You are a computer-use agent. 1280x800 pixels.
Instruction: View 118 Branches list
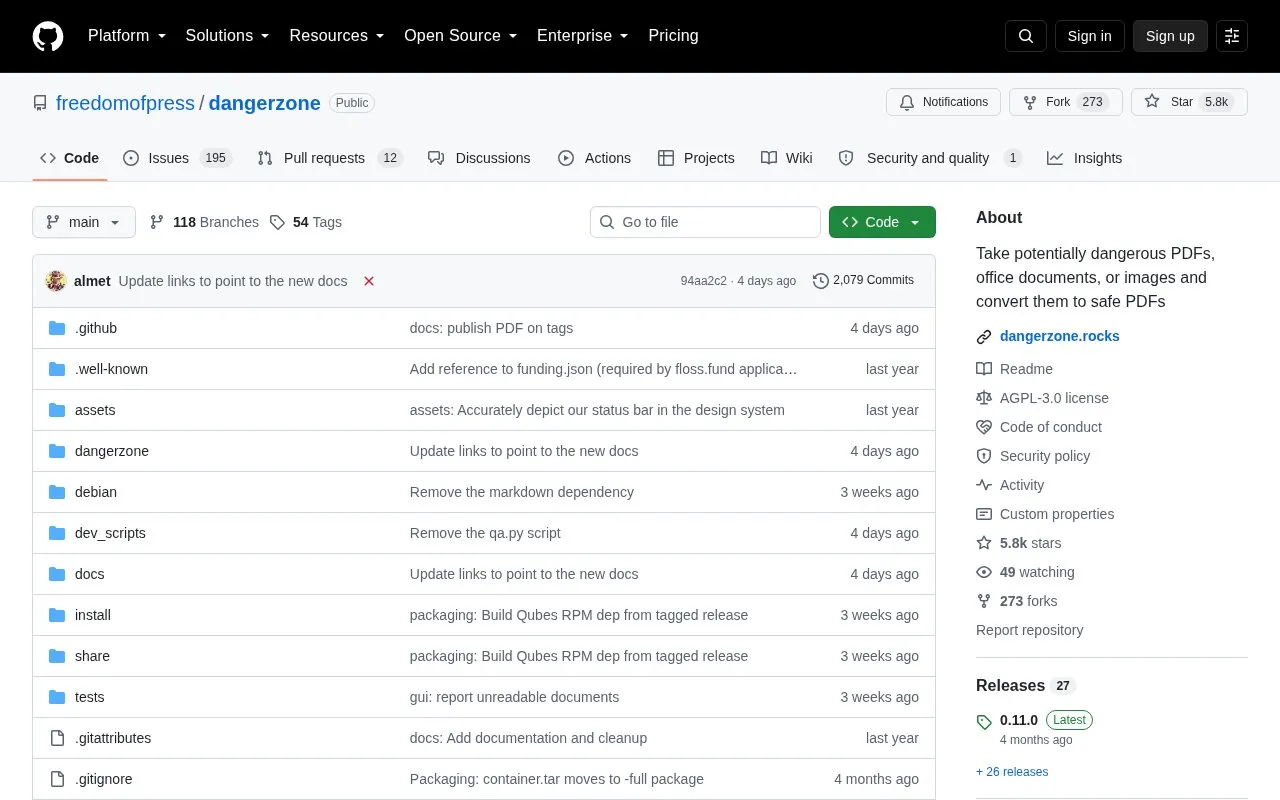pos(204,222)
